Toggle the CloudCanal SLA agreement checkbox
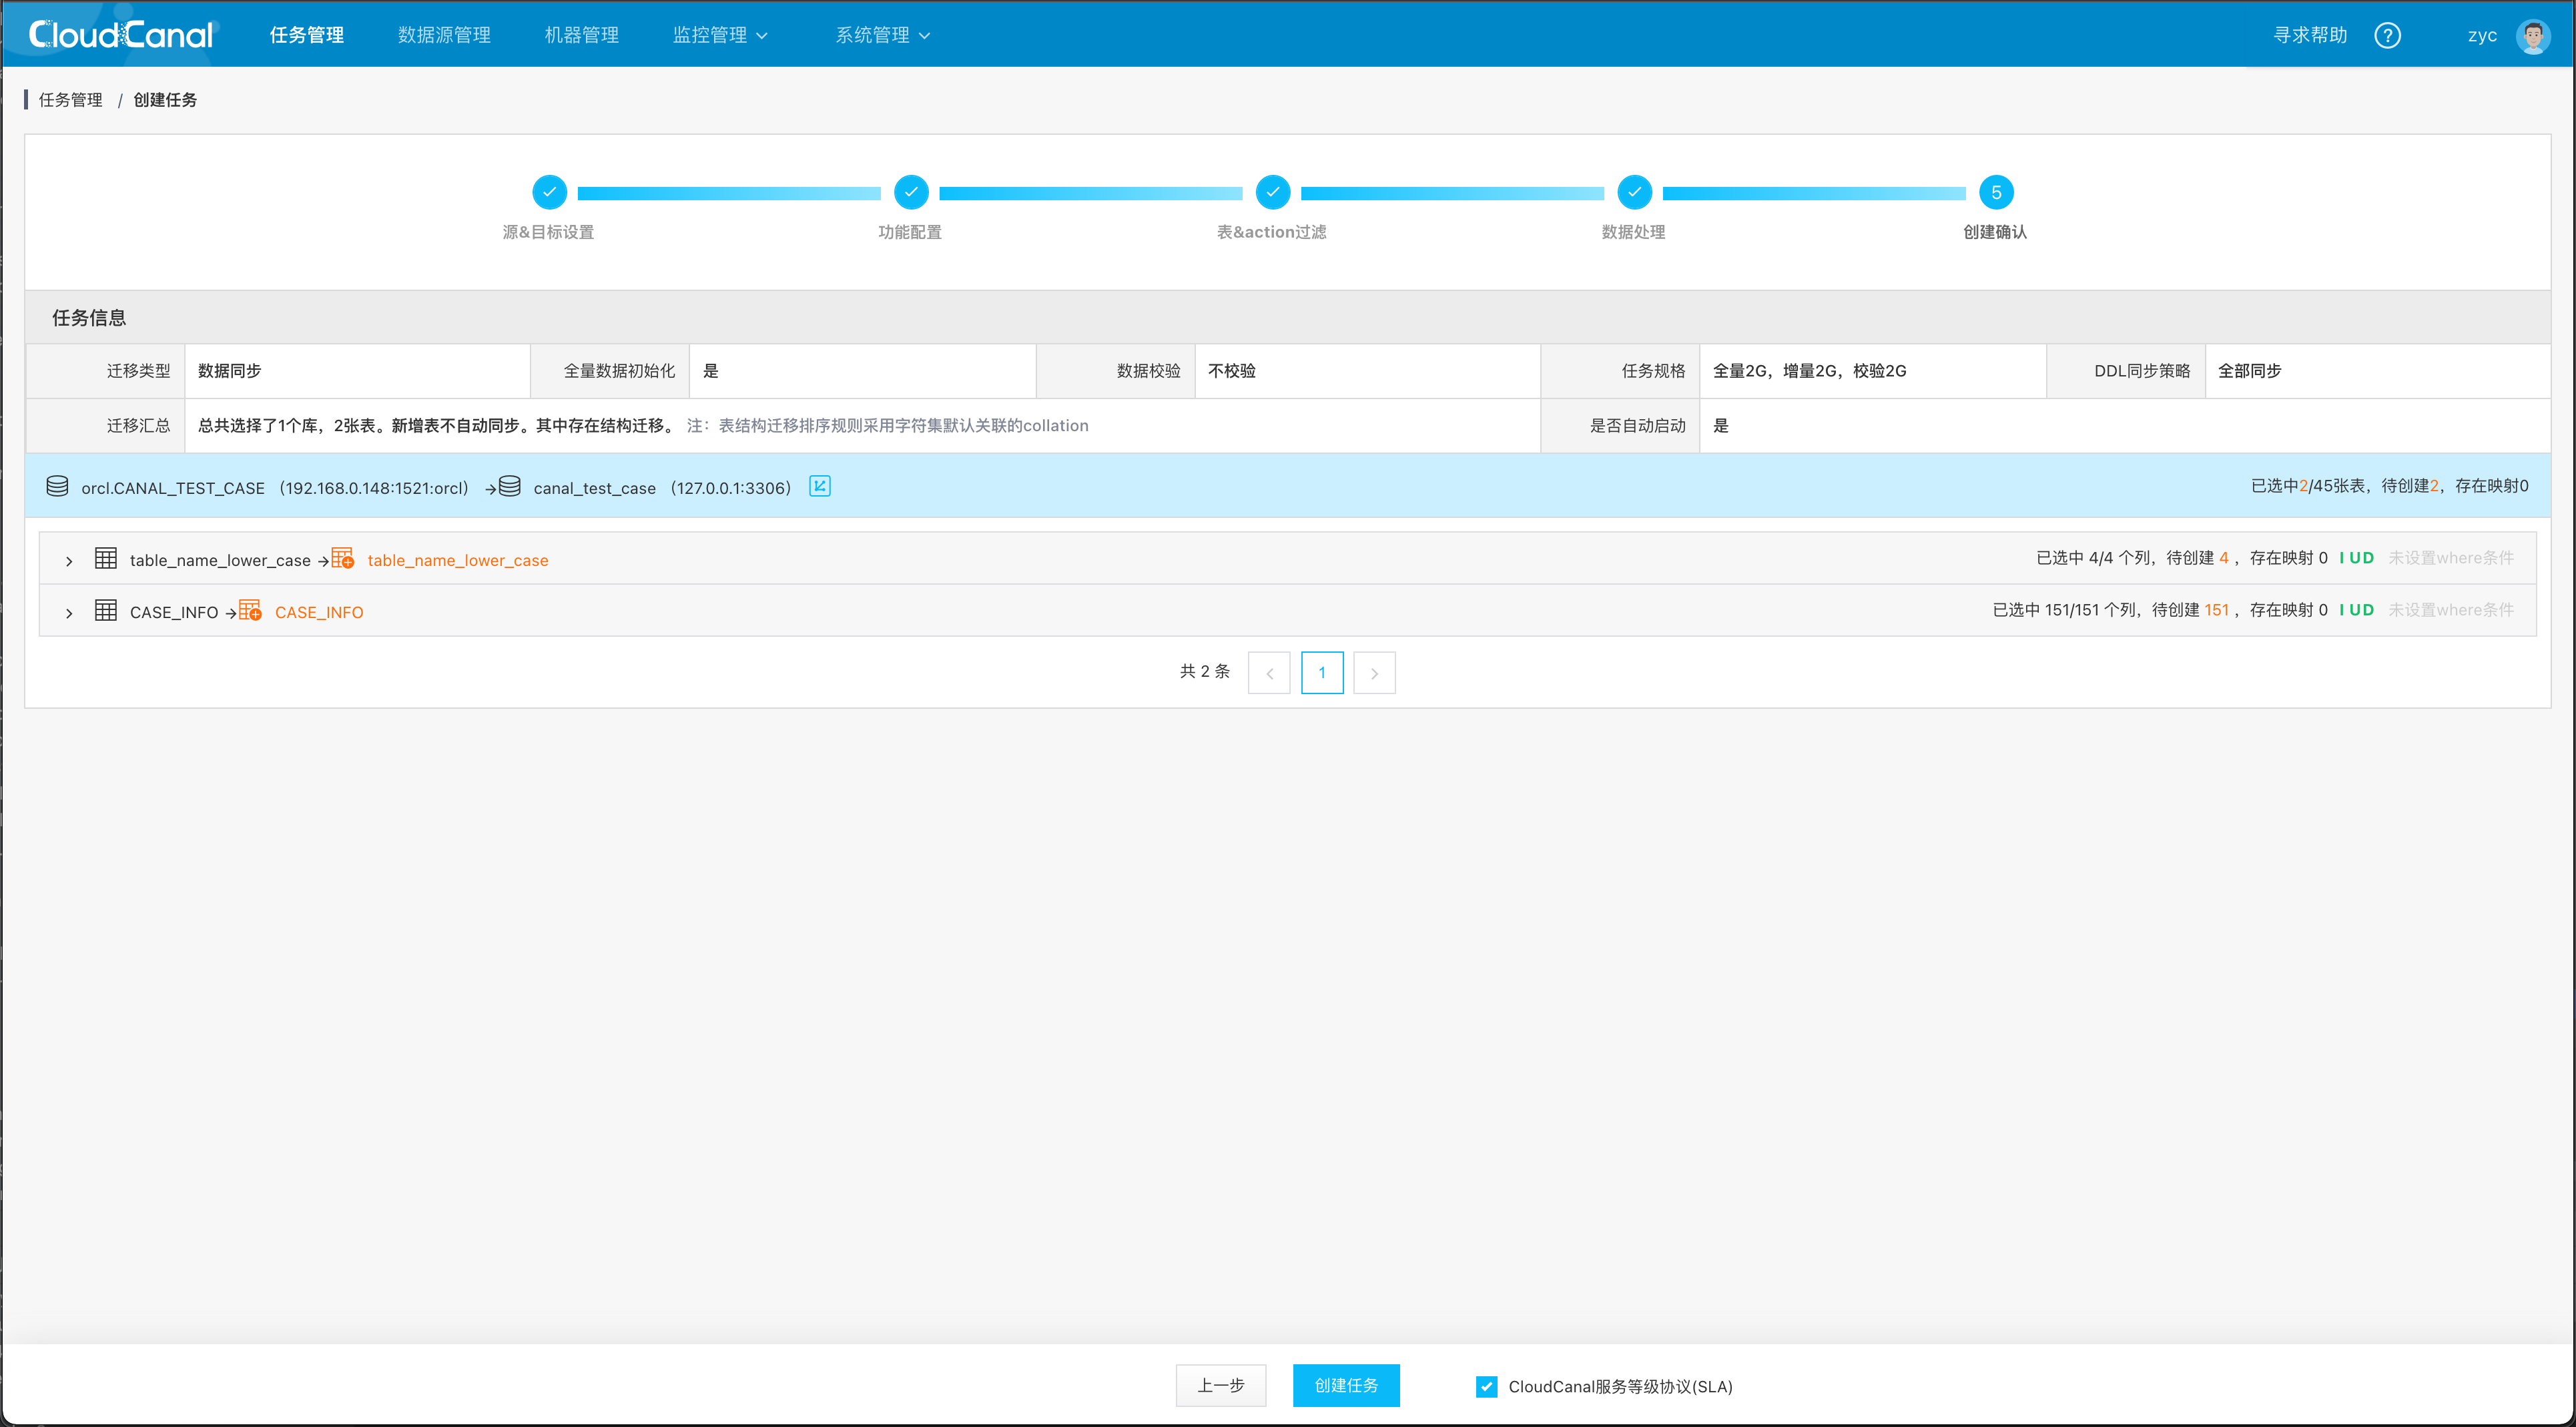 [1486, 1386]
